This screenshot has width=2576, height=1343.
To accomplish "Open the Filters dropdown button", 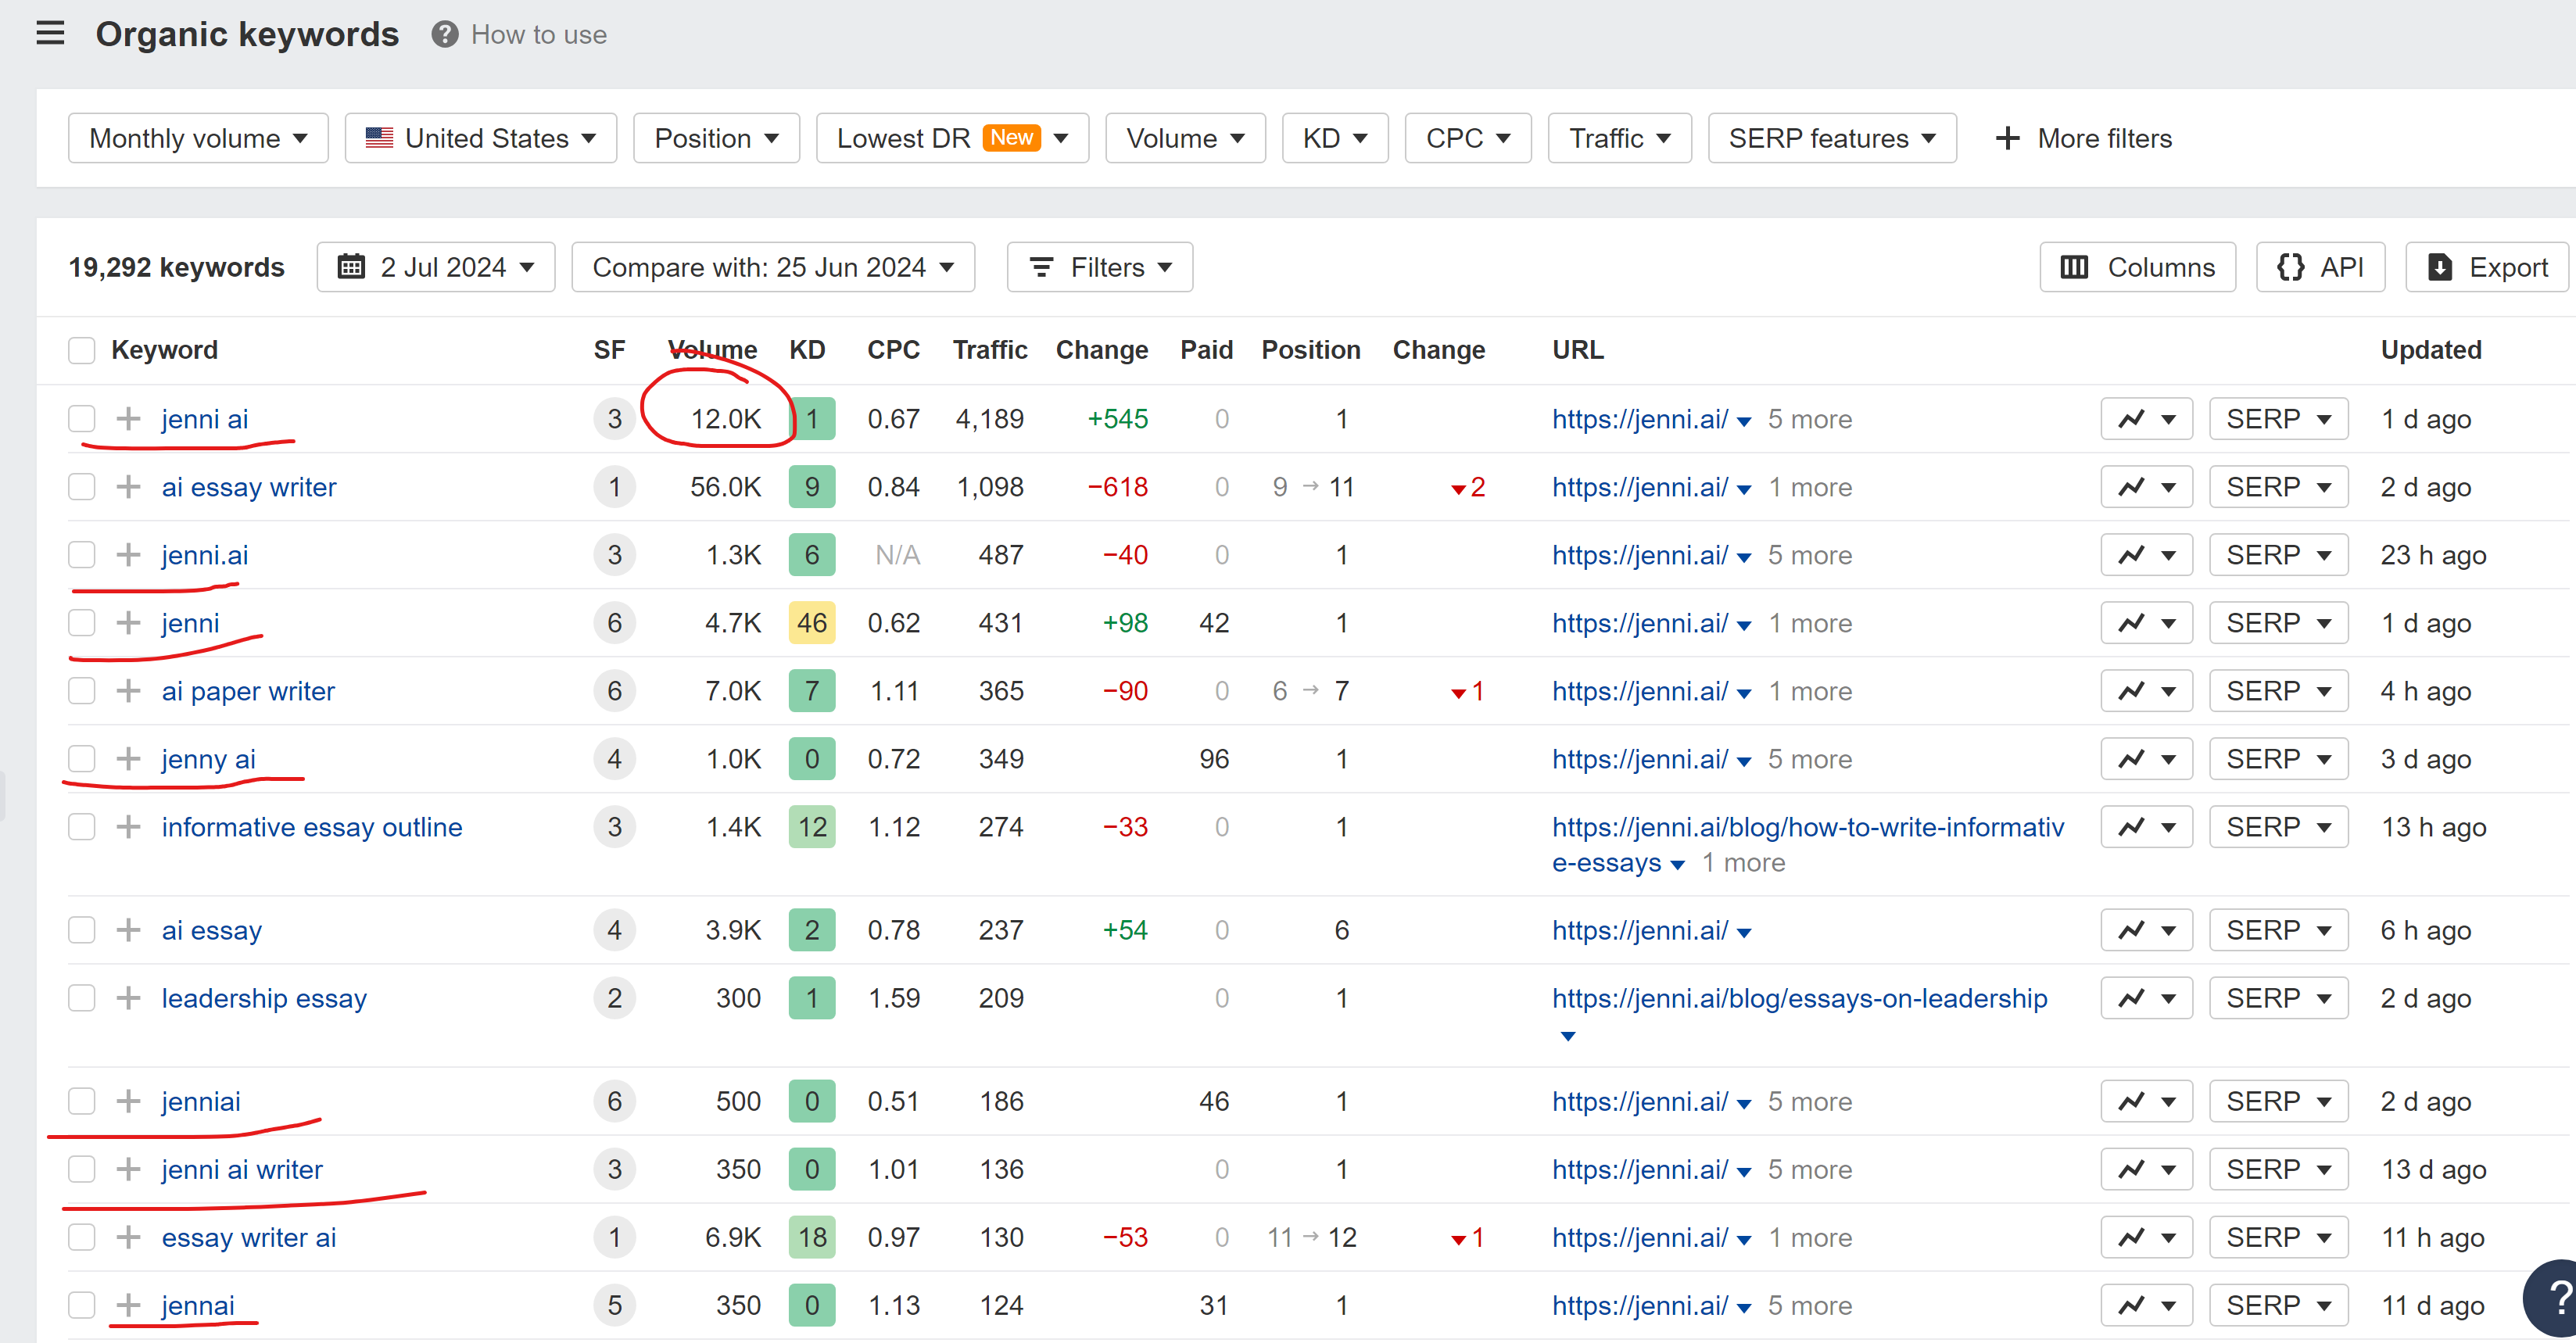I will (1100, 267).
